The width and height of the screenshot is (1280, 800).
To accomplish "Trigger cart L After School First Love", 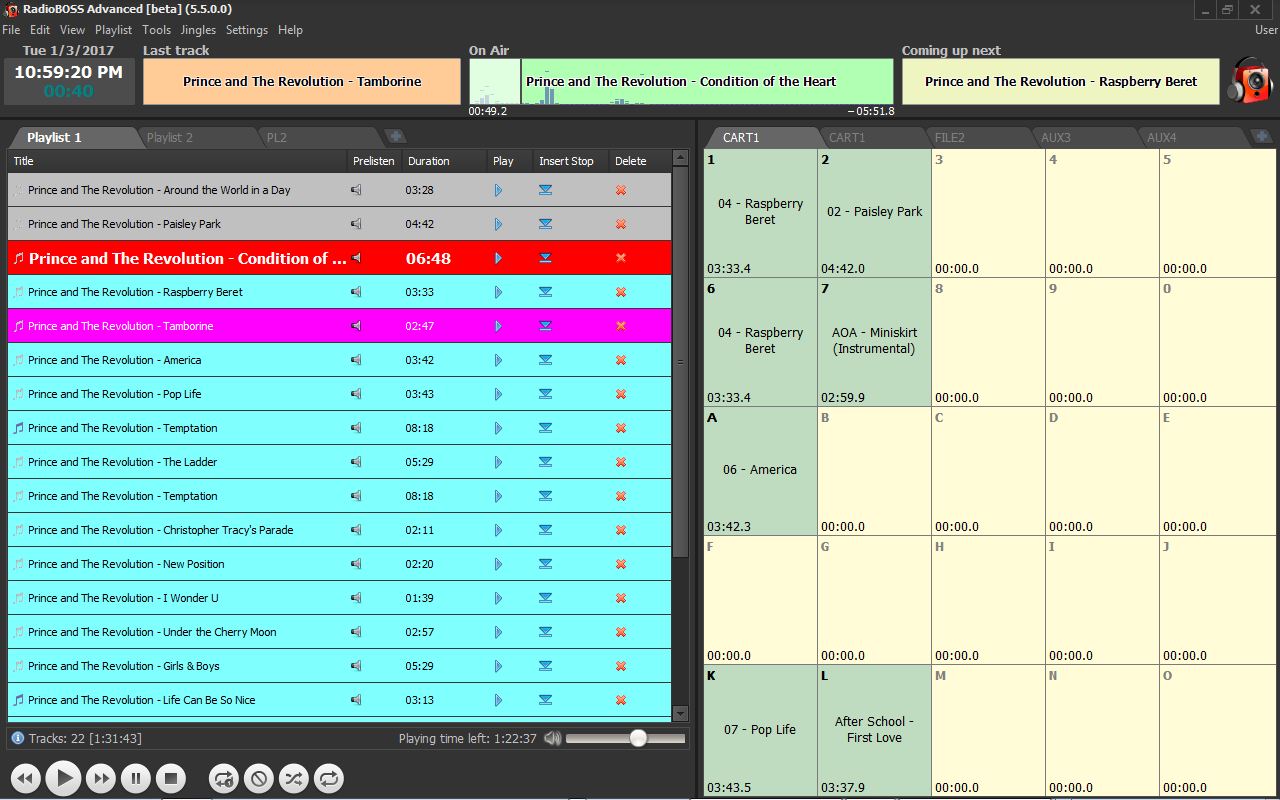I will click(874, 729).
